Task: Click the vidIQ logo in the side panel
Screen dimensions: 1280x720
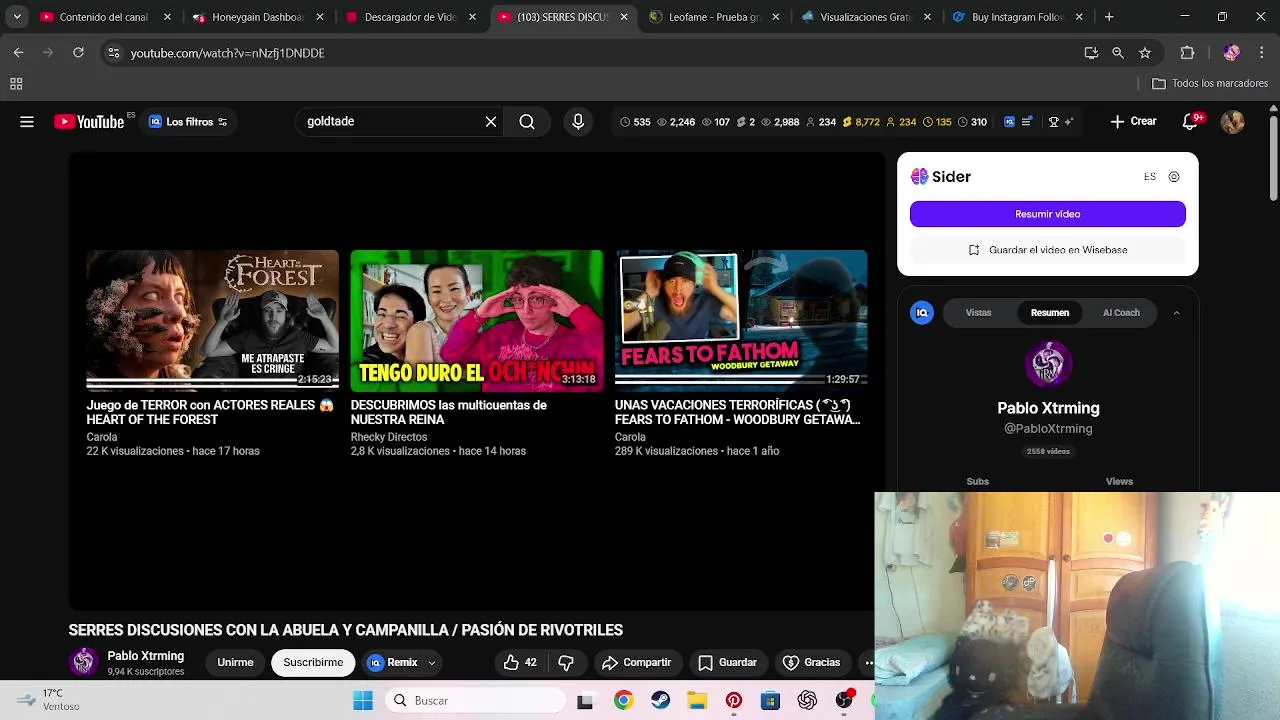Action: (922, 313)
